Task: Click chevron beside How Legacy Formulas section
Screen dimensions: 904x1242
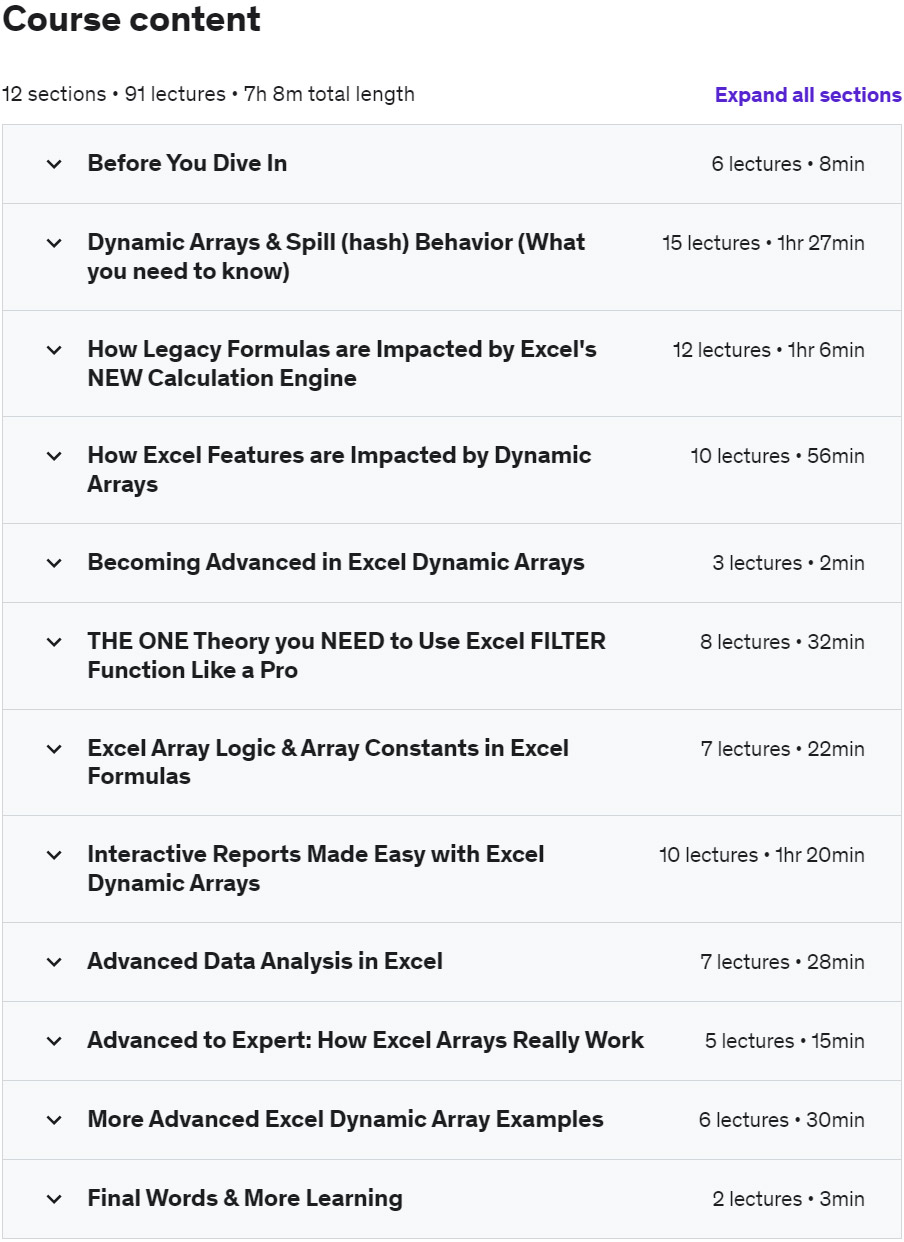Action: 54,350
